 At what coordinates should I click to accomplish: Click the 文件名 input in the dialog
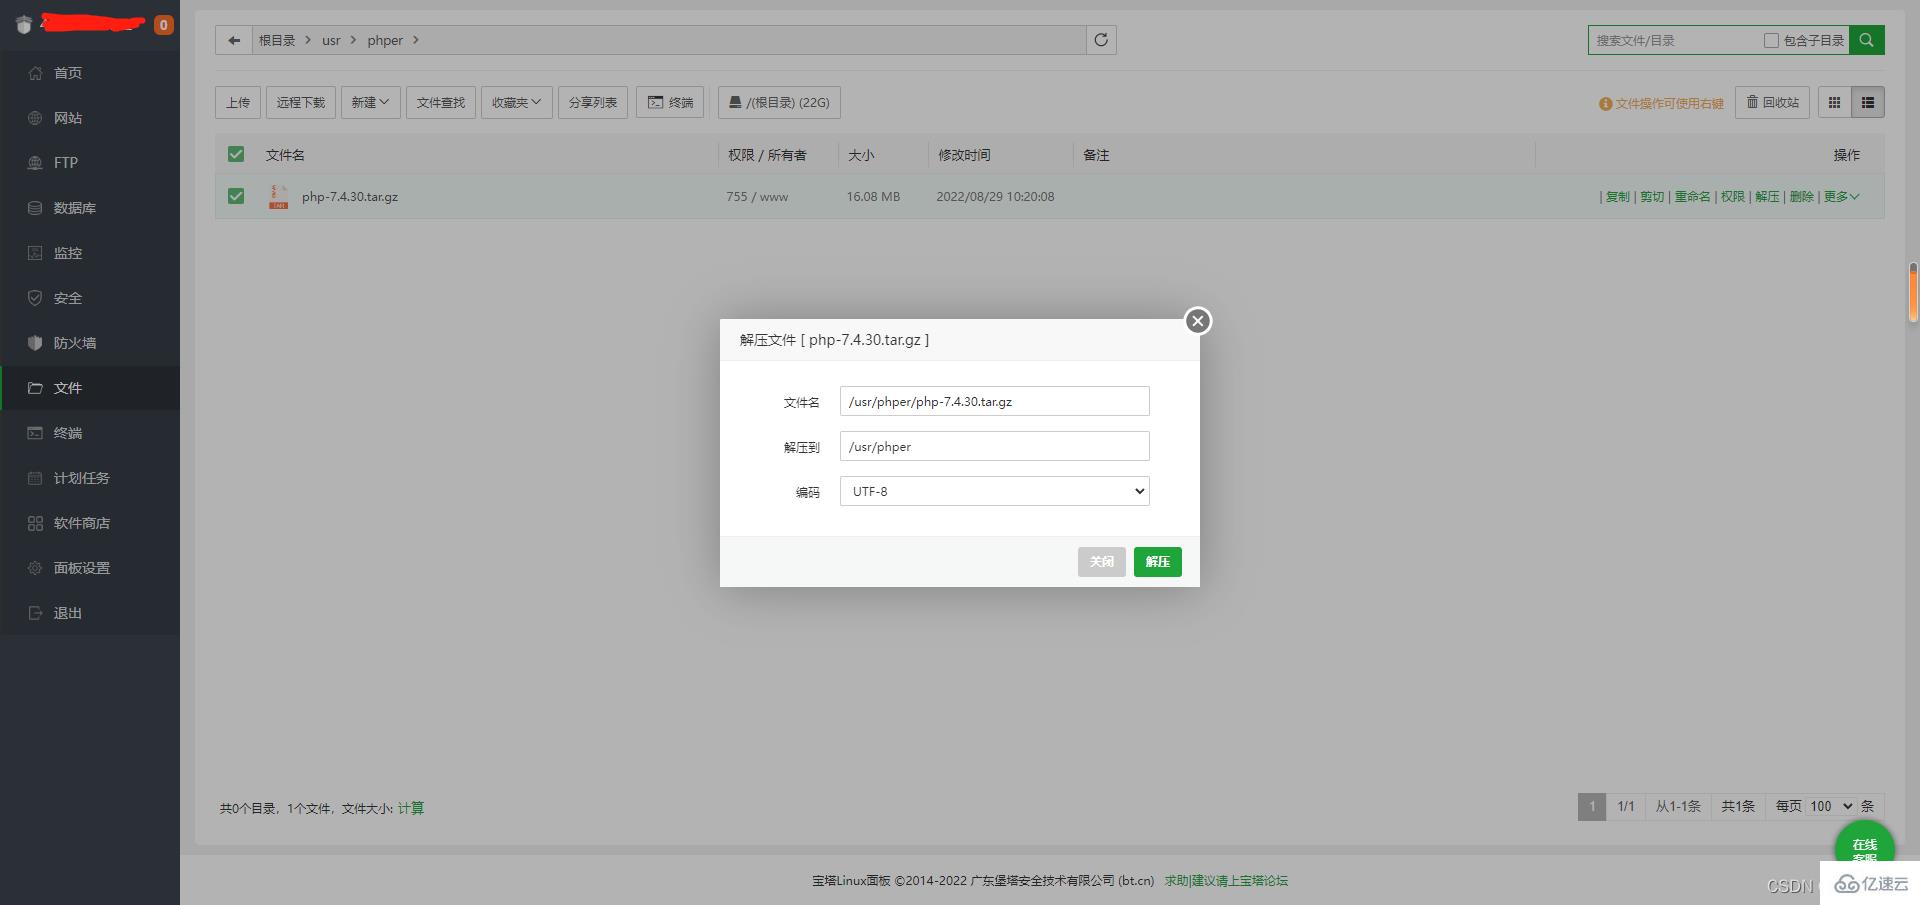[995, 401]
